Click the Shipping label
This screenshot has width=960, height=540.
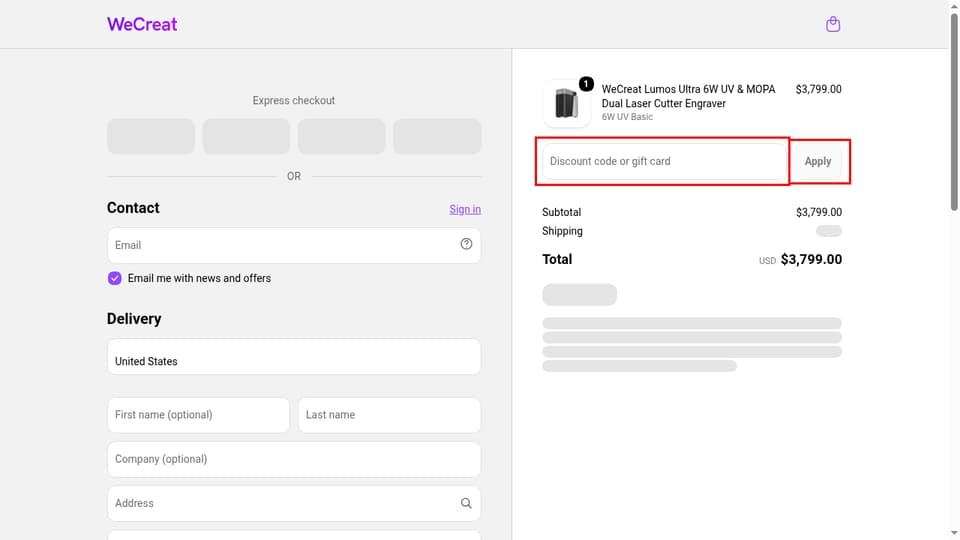pos(562,231)
